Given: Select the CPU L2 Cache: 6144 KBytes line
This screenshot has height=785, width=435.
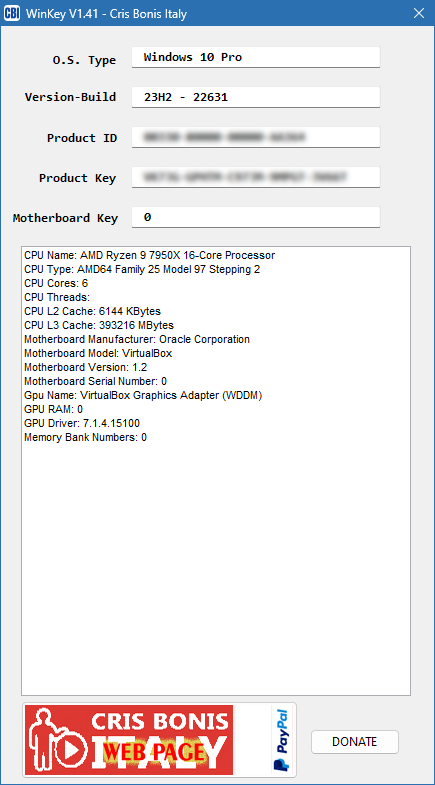Looking at the screenshot, I should (x=93, y=311).
